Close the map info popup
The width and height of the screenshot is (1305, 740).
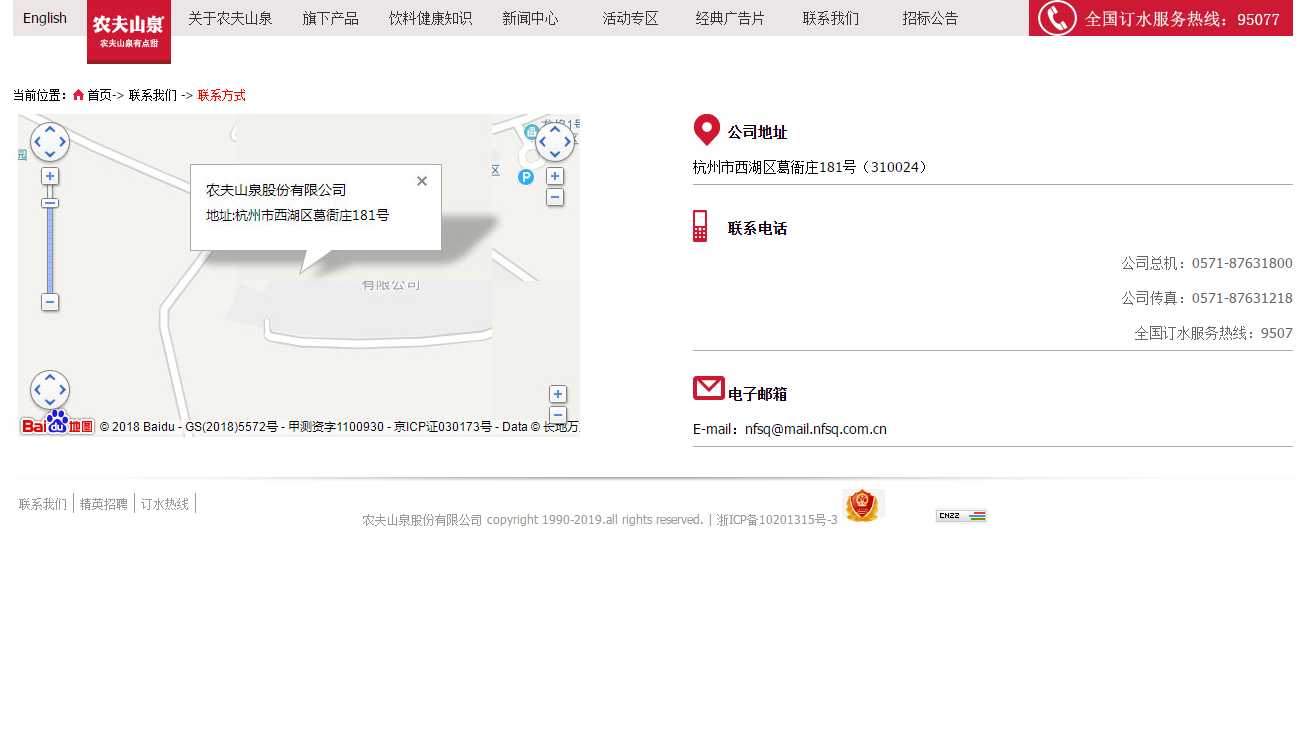click(x=422, y=181)
